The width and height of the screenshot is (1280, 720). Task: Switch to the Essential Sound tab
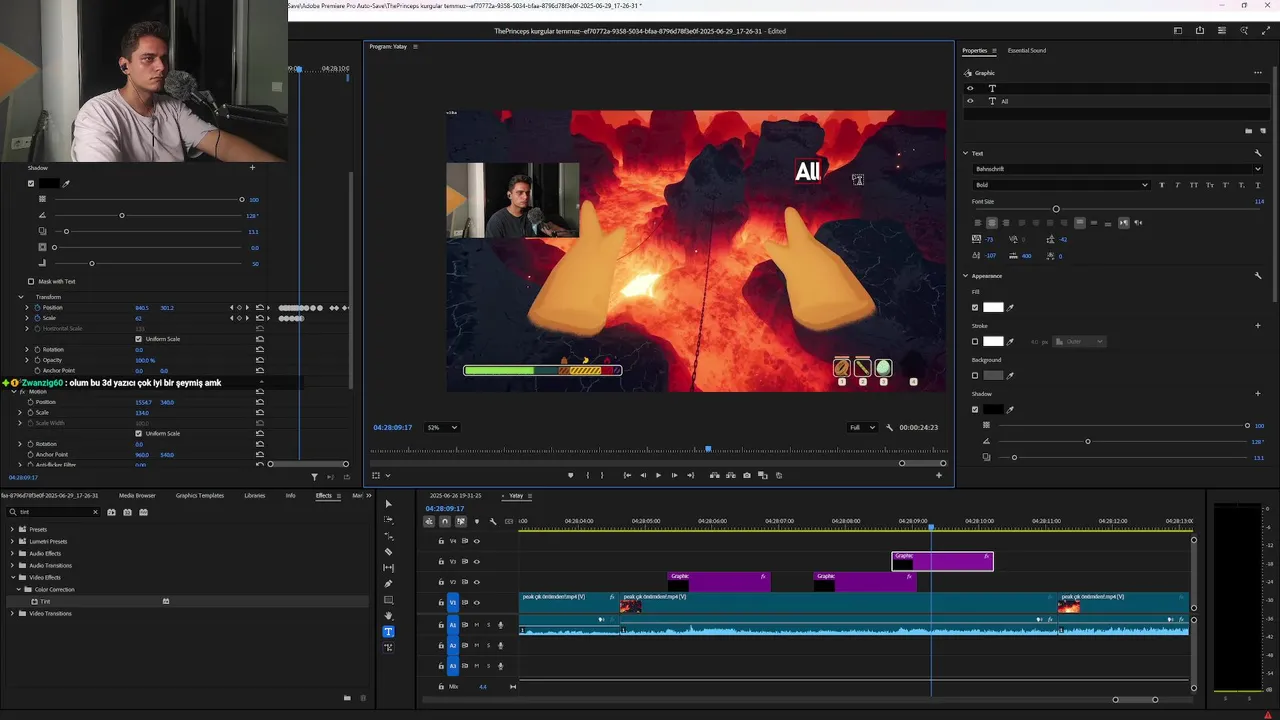pyautogui.click(x=1027, y=50)
